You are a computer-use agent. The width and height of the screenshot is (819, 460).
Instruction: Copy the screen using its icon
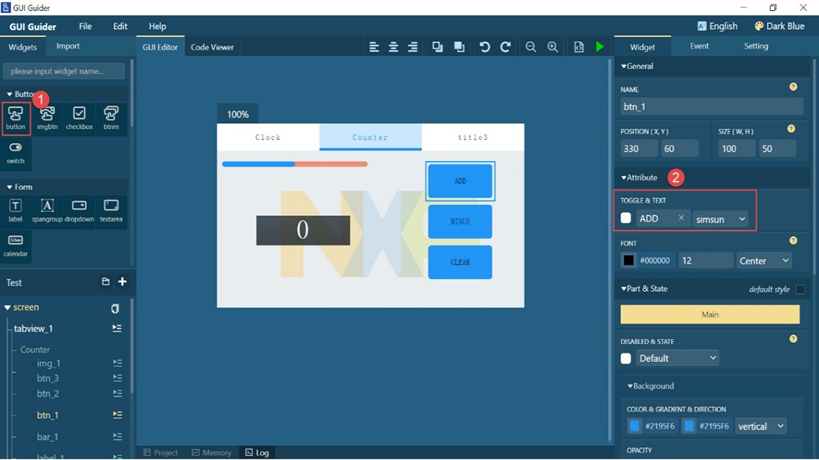coord(115,308)
